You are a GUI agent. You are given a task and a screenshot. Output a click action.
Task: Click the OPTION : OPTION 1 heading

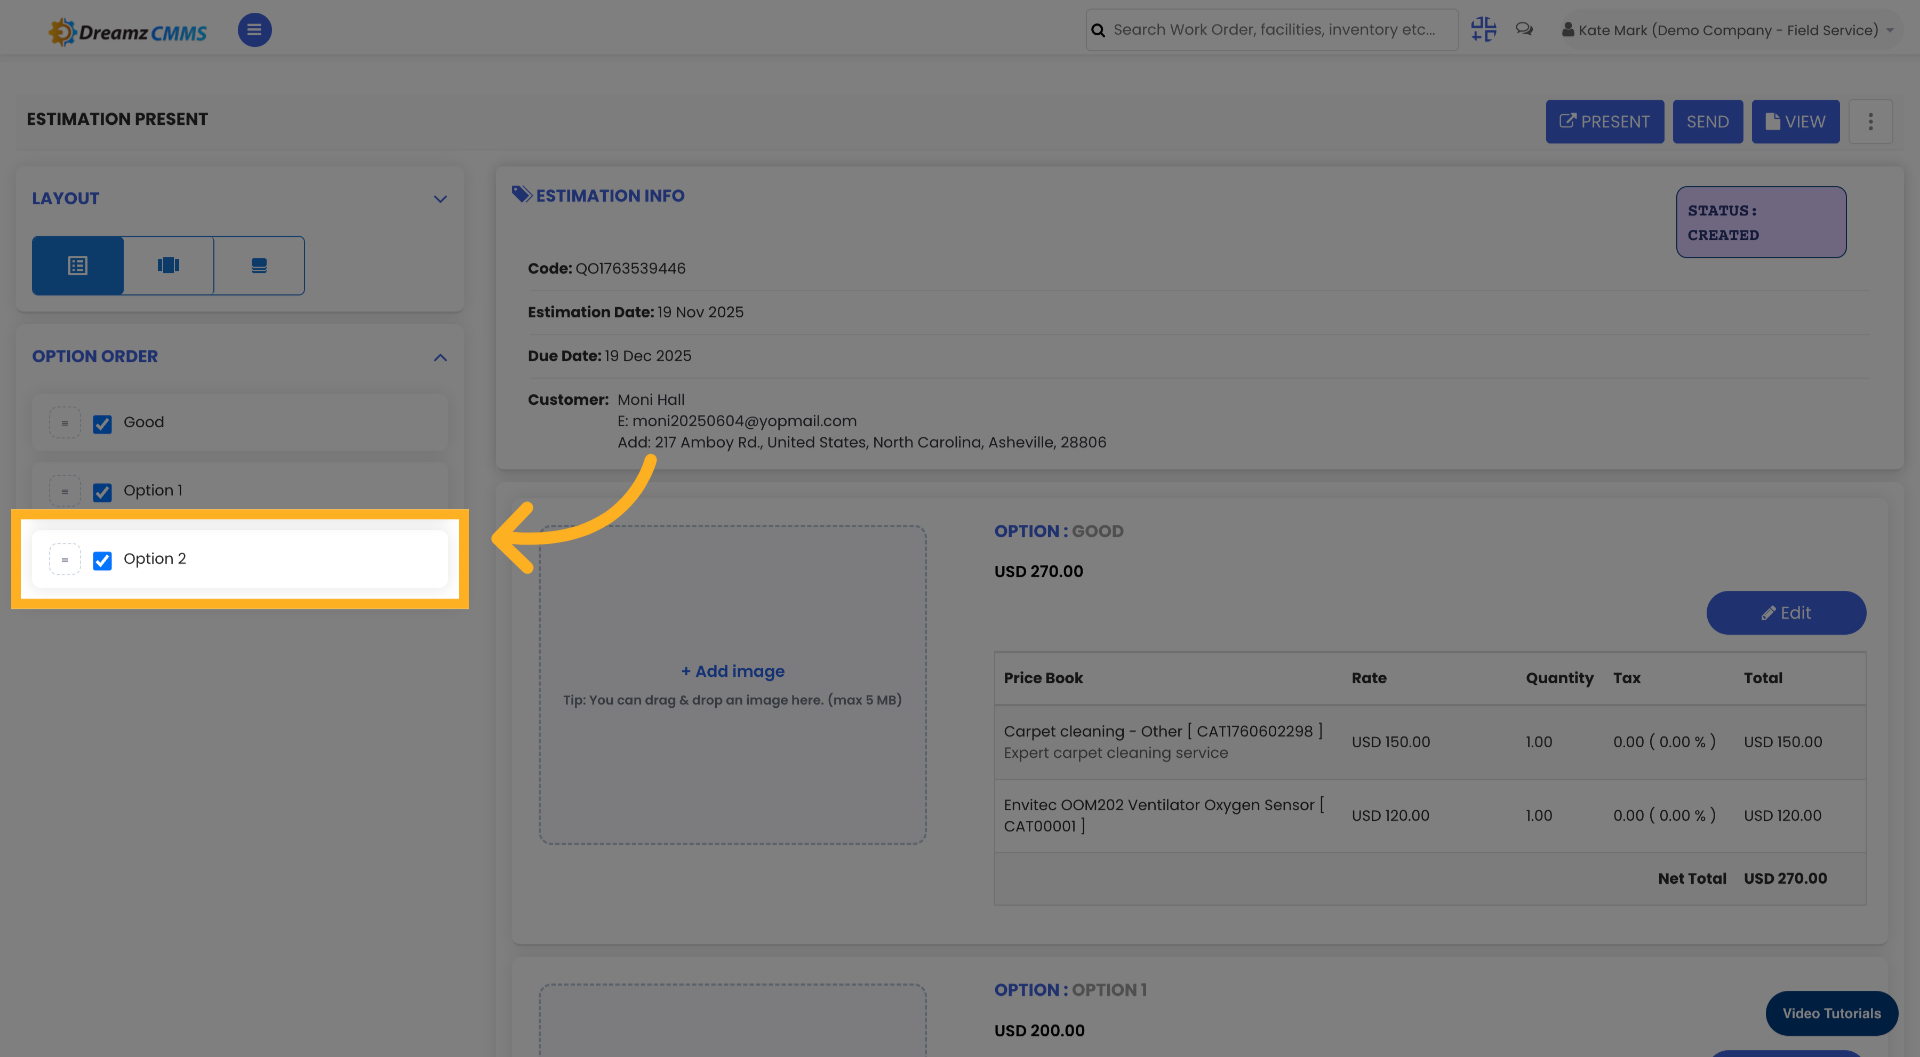(1070, 990)
